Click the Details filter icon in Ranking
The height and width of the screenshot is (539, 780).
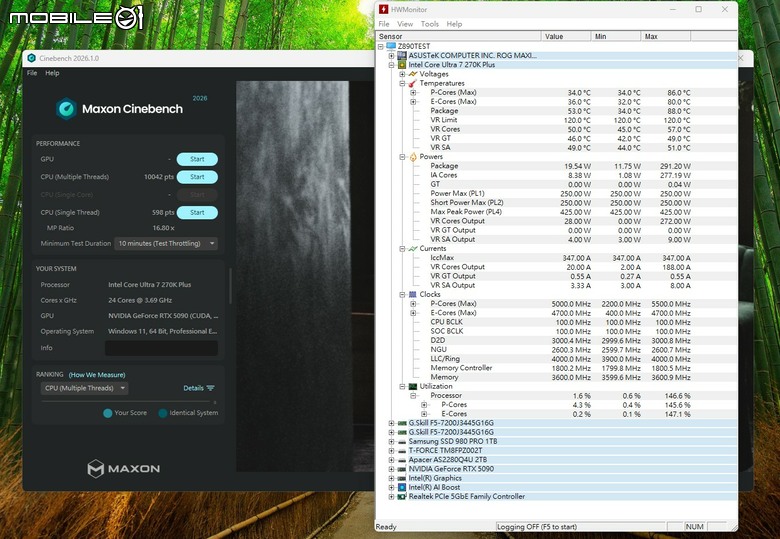pyautogui.click(x=210, y=388)
